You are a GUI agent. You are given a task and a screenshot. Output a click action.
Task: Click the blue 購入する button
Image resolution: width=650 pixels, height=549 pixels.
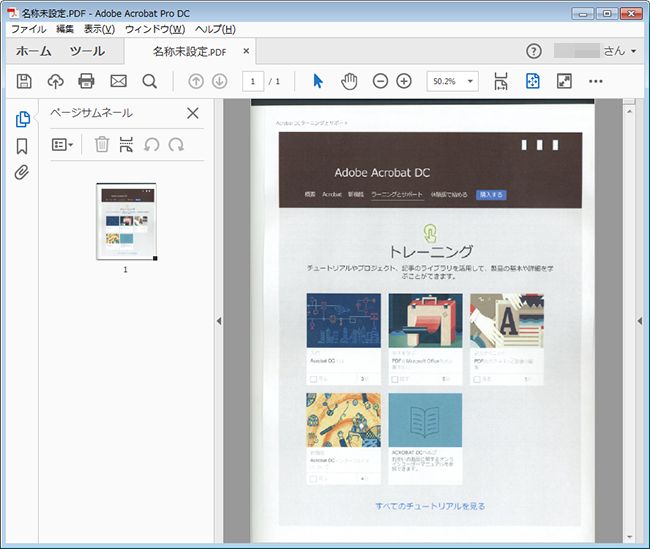click(x=491, y=194)
